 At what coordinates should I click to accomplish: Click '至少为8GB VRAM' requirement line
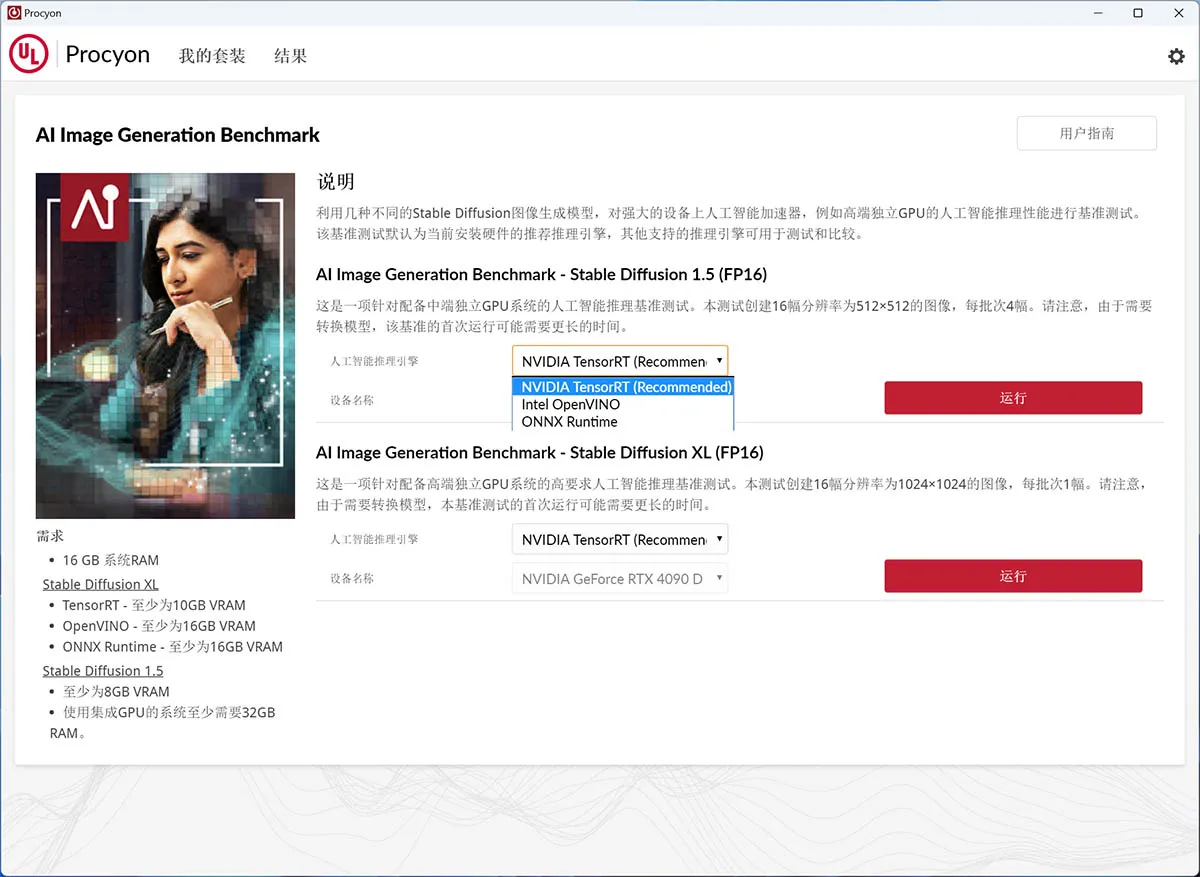116,691
